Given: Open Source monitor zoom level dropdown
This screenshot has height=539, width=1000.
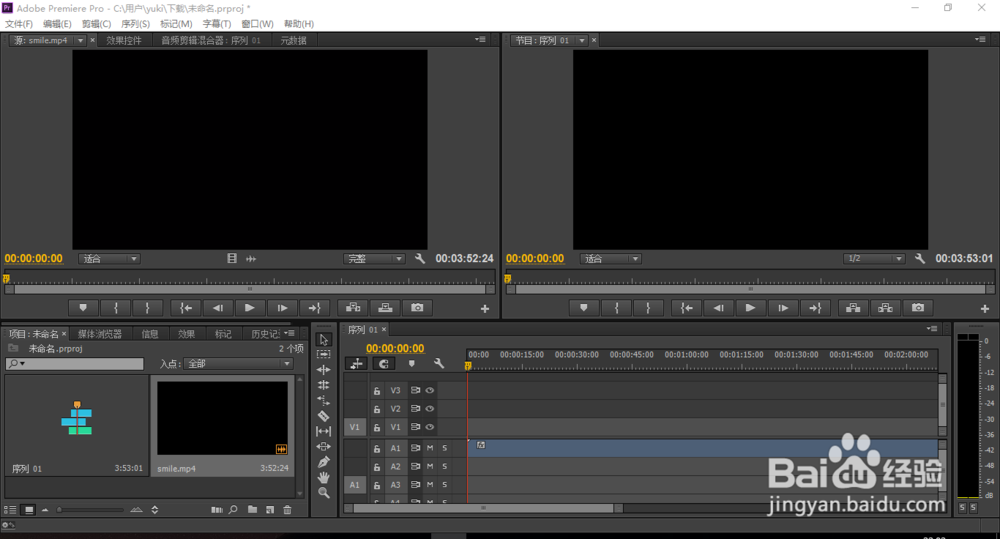Looking at the screenshot, I should (x=109, y=258).
